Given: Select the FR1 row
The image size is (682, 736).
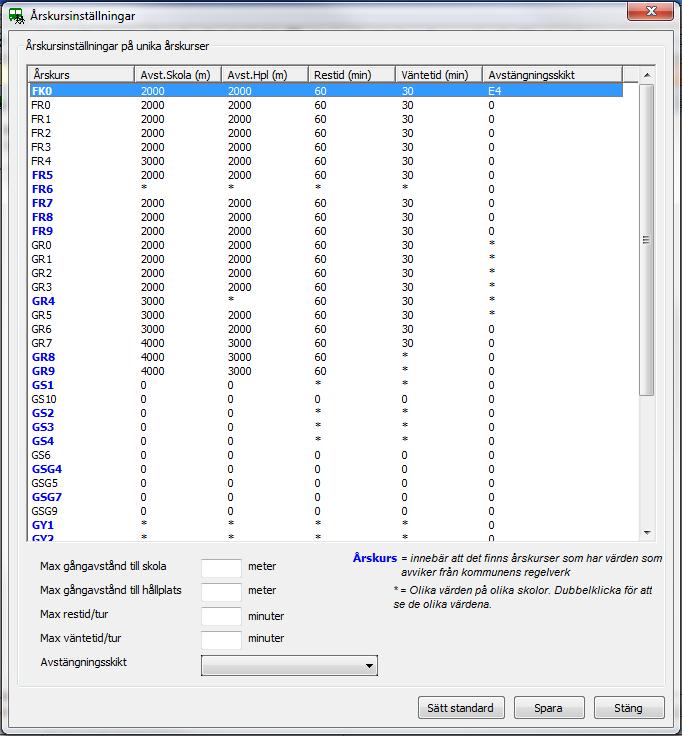Looking at the screenshot, I should coord(326,119).
